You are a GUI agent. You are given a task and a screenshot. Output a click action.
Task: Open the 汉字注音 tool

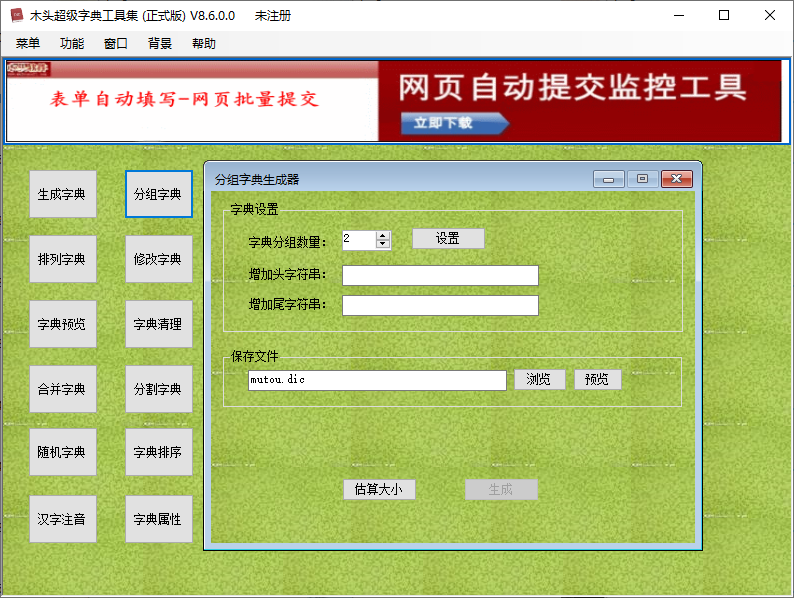pos(63,519)
